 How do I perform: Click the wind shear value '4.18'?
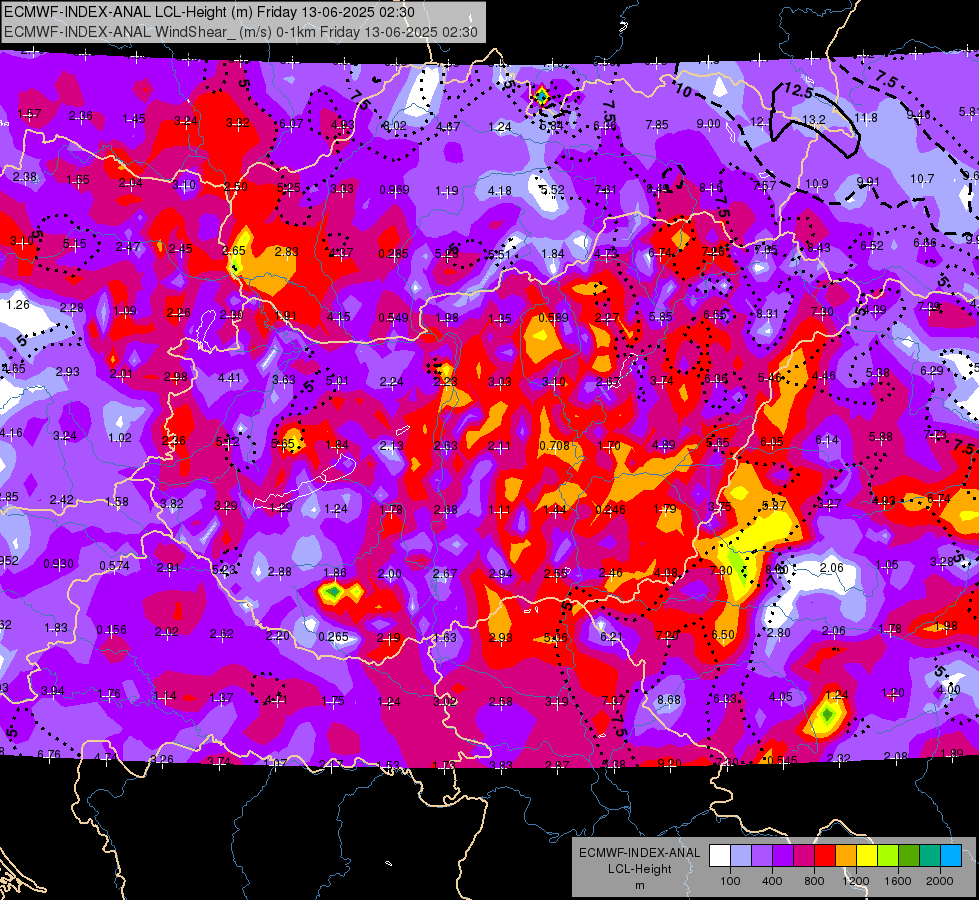click(499, 190)
